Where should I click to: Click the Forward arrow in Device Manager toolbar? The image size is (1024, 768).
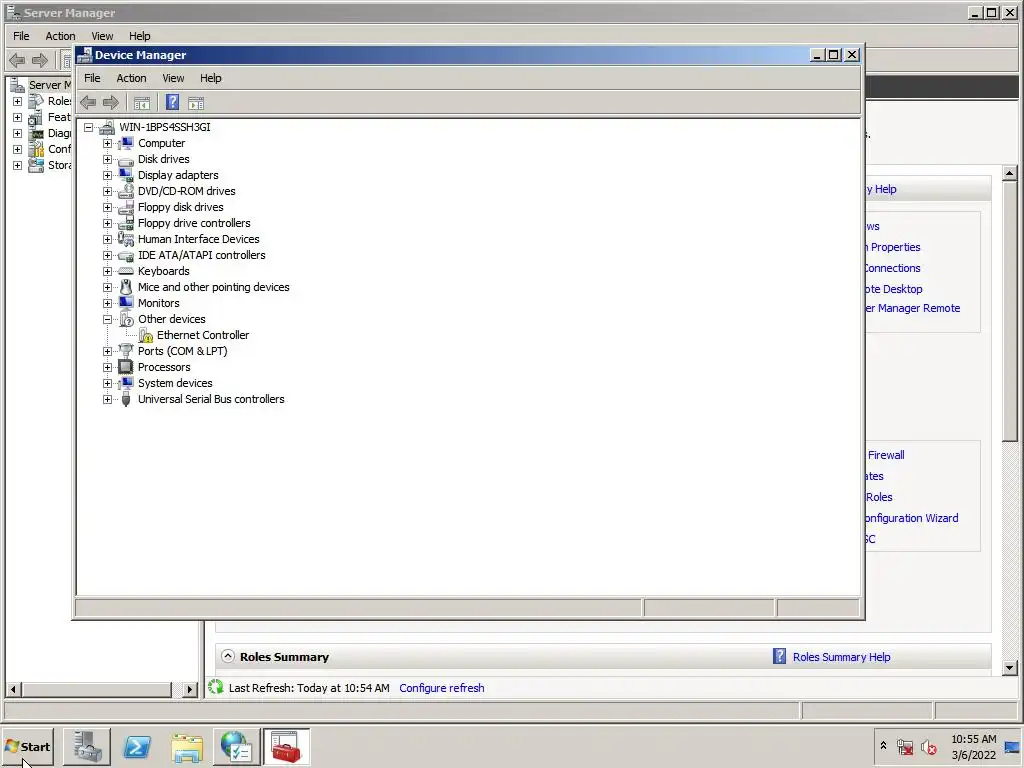[x=111, y=103]
